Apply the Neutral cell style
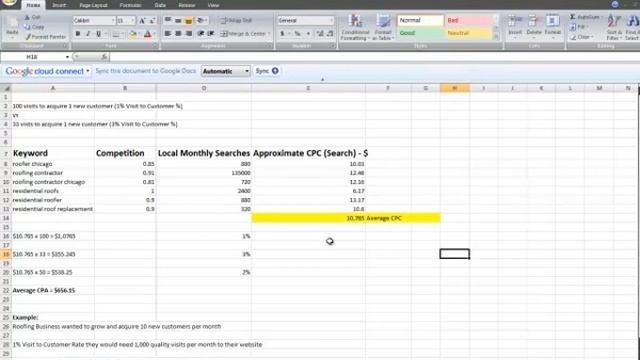 coord(468,33)
